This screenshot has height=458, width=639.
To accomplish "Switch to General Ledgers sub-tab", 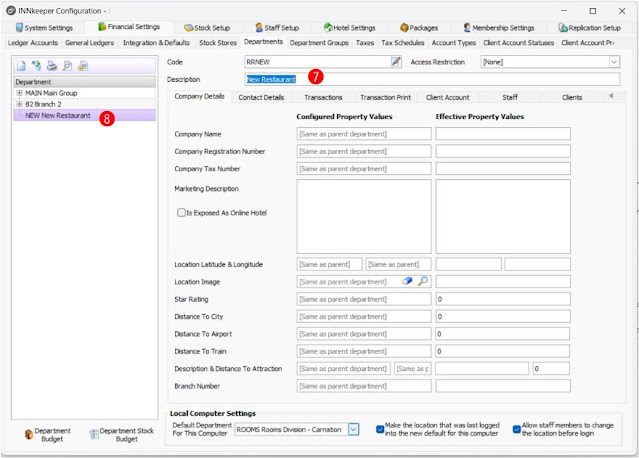I will click(90, 43).
